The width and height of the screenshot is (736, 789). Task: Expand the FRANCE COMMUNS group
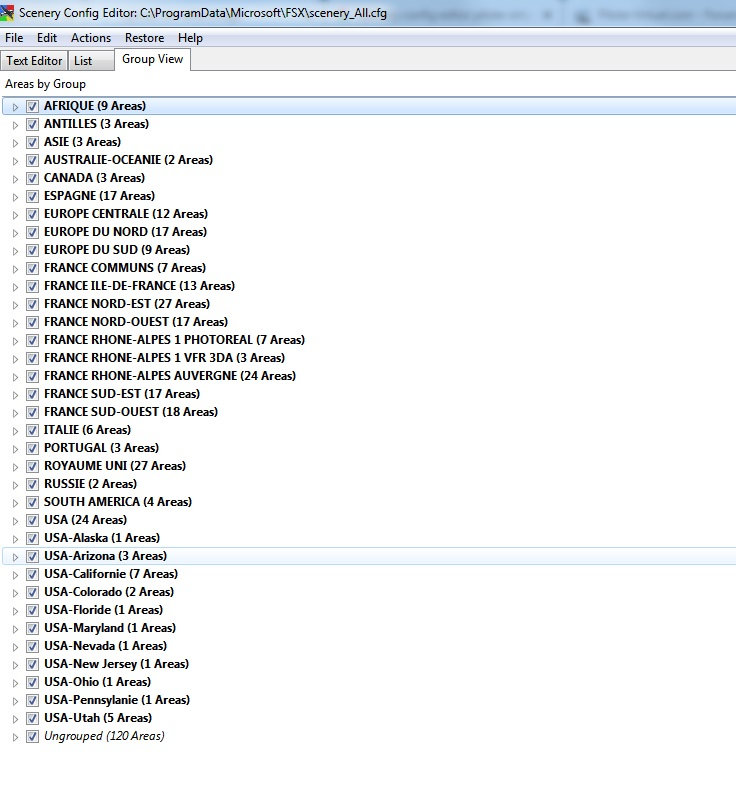click(15, 269)
